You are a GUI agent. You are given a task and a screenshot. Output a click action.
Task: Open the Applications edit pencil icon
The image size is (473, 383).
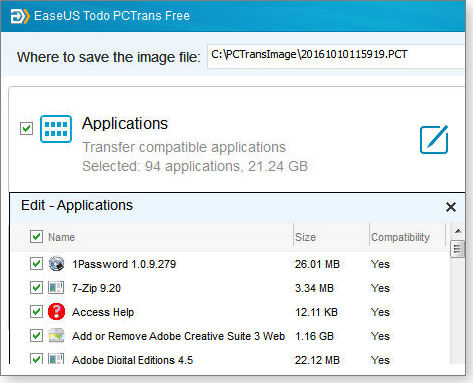[434, 139]
